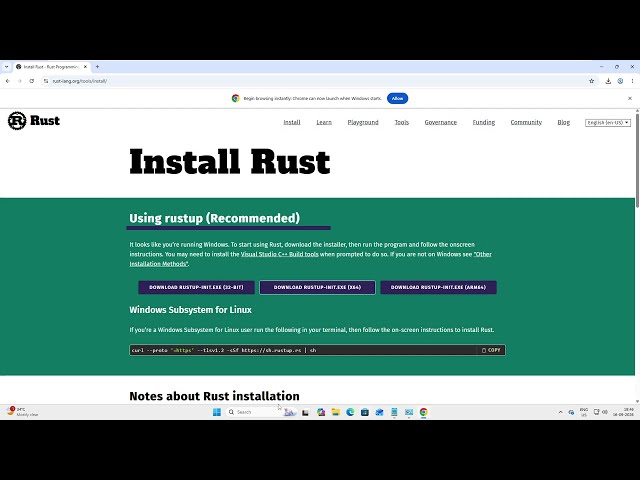Bookmark this page with the star icon
This screenshot has width=640, height=480.
point(591,81)
